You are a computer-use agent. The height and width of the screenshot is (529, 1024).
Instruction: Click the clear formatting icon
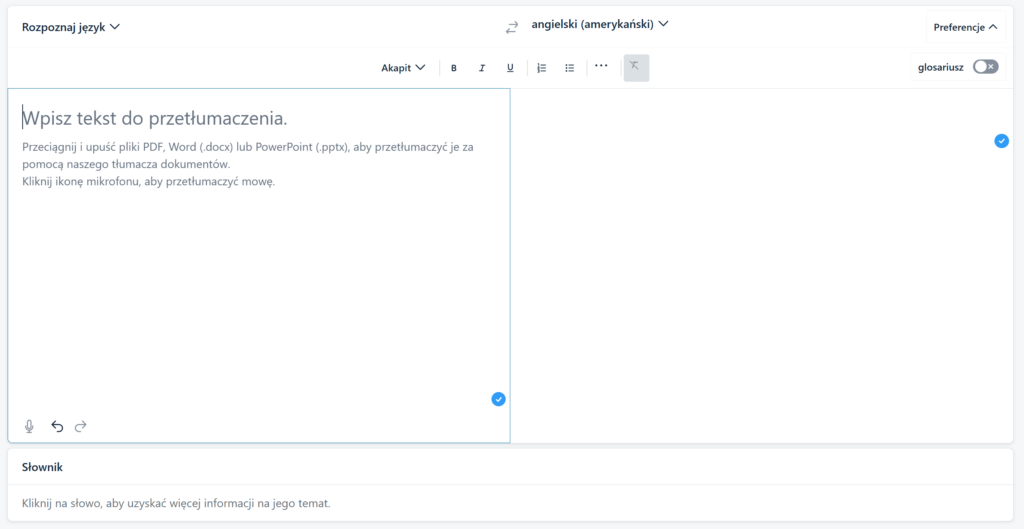tap(635, 67)
